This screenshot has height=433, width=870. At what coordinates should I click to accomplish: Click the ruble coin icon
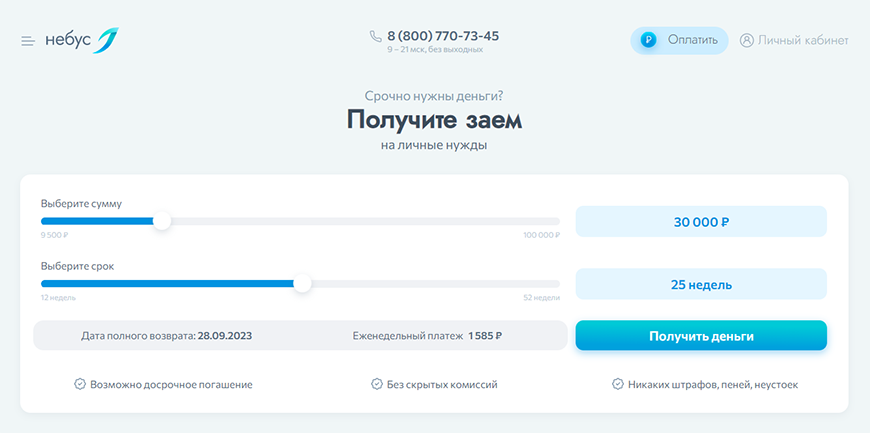pos(648,41)
